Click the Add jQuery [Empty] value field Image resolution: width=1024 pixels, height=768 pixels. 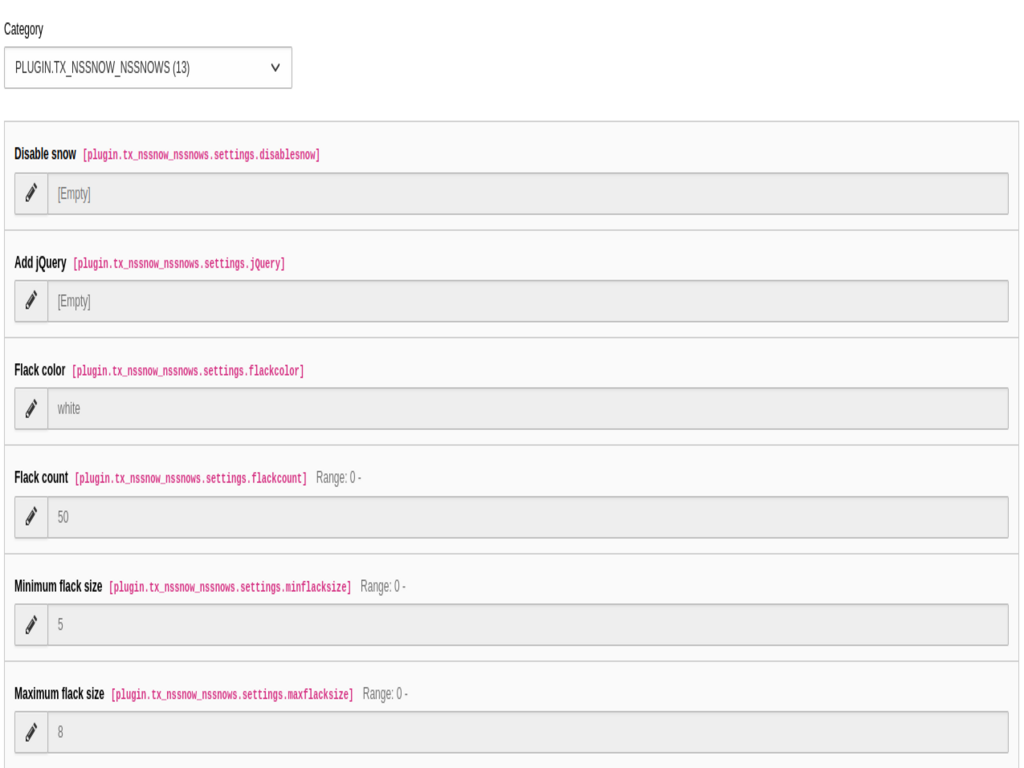[x=528, y=301]
